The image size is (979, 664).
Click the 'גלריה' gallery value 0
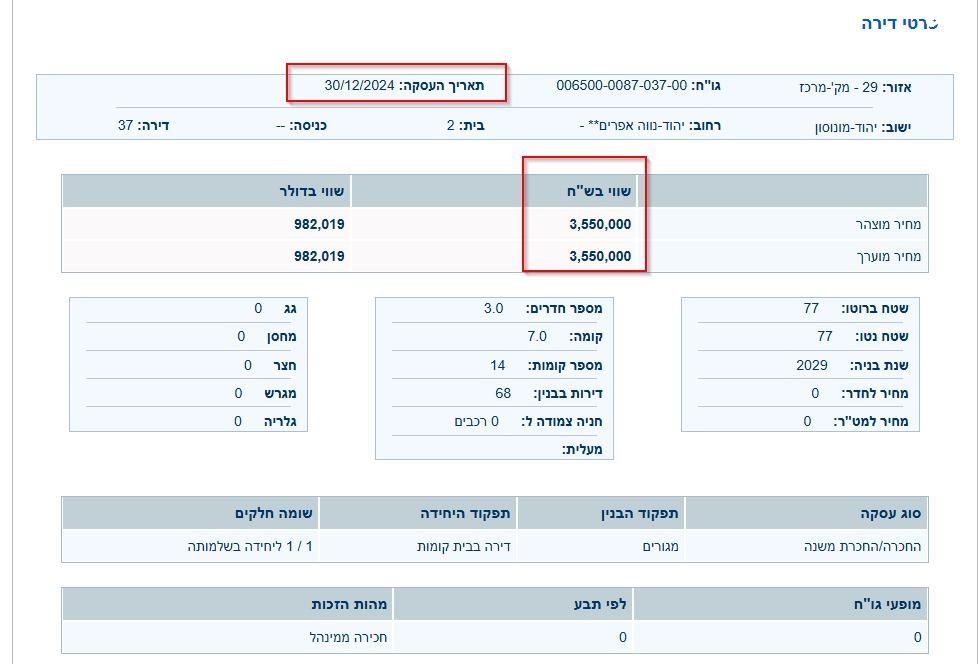(238, 421)
